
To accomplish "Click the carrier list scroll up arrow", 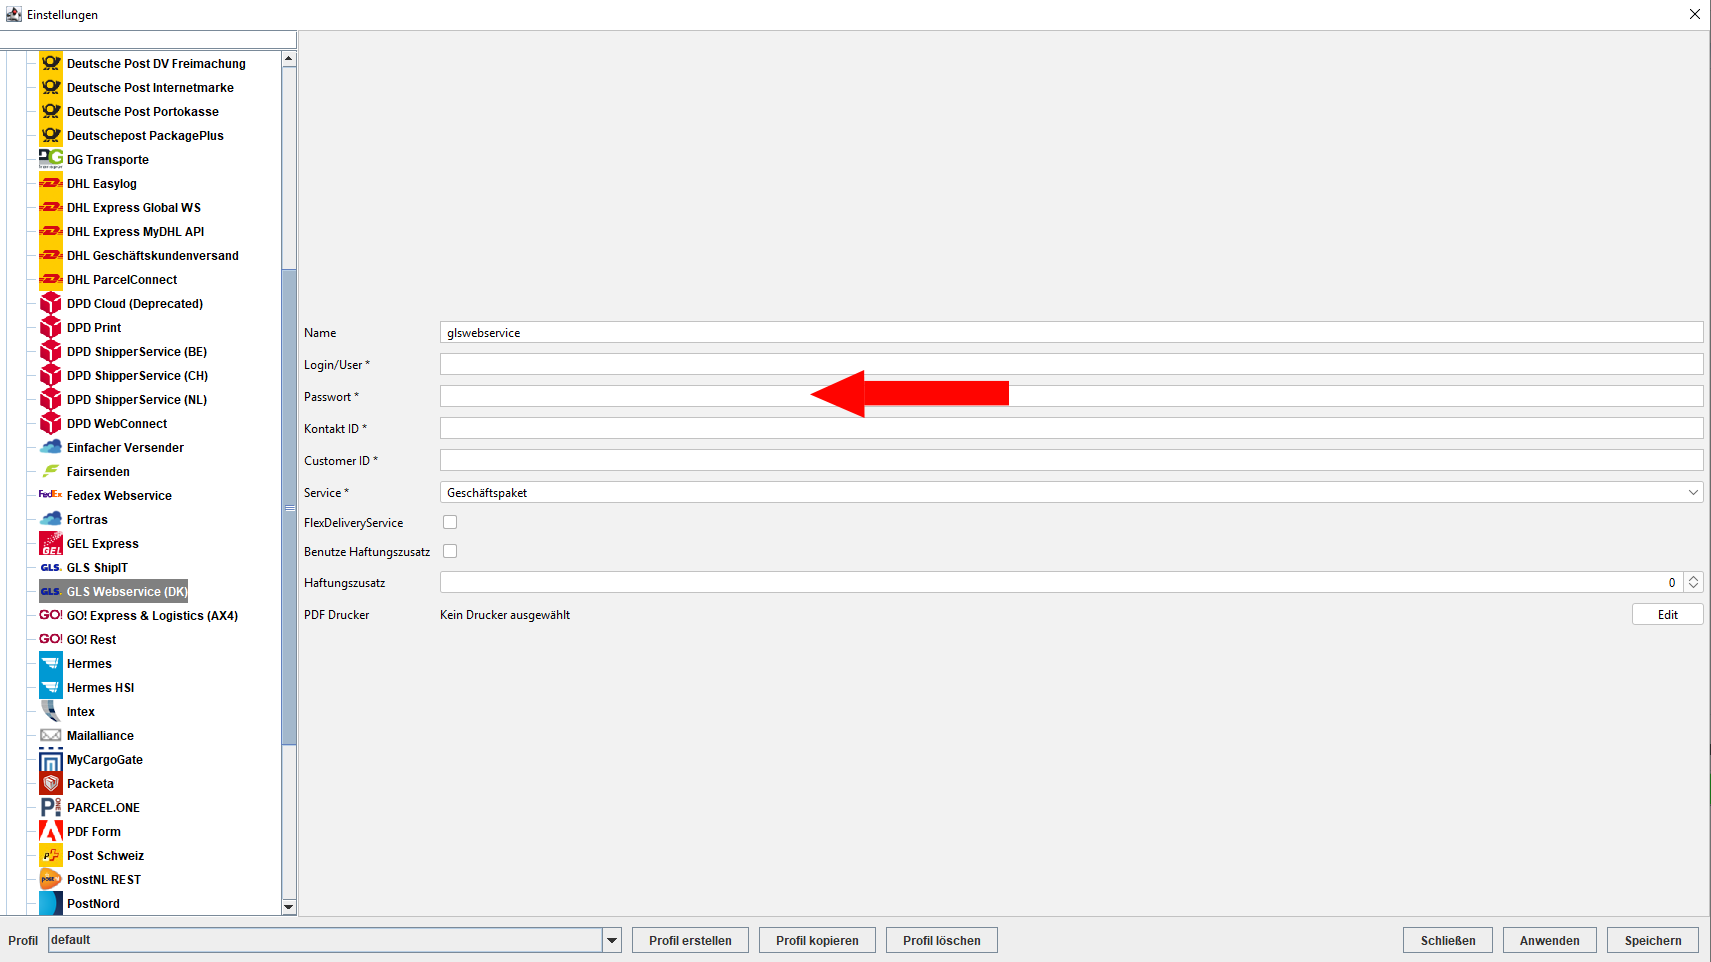I will 289,59.
